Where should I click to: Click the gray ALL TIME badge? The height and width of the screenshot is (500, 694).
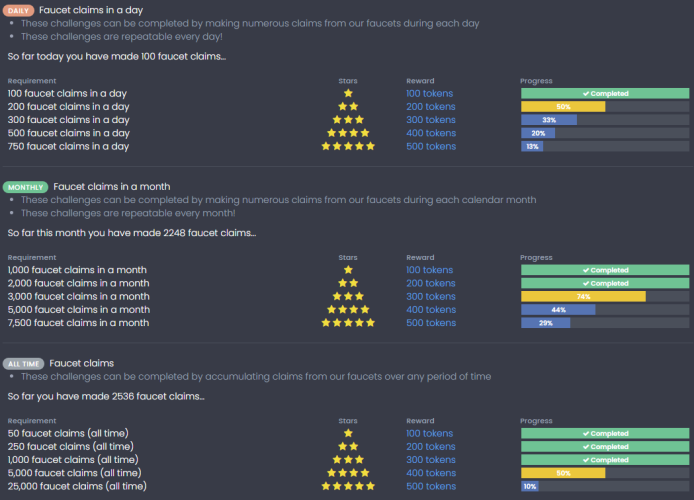click(23, 364)
